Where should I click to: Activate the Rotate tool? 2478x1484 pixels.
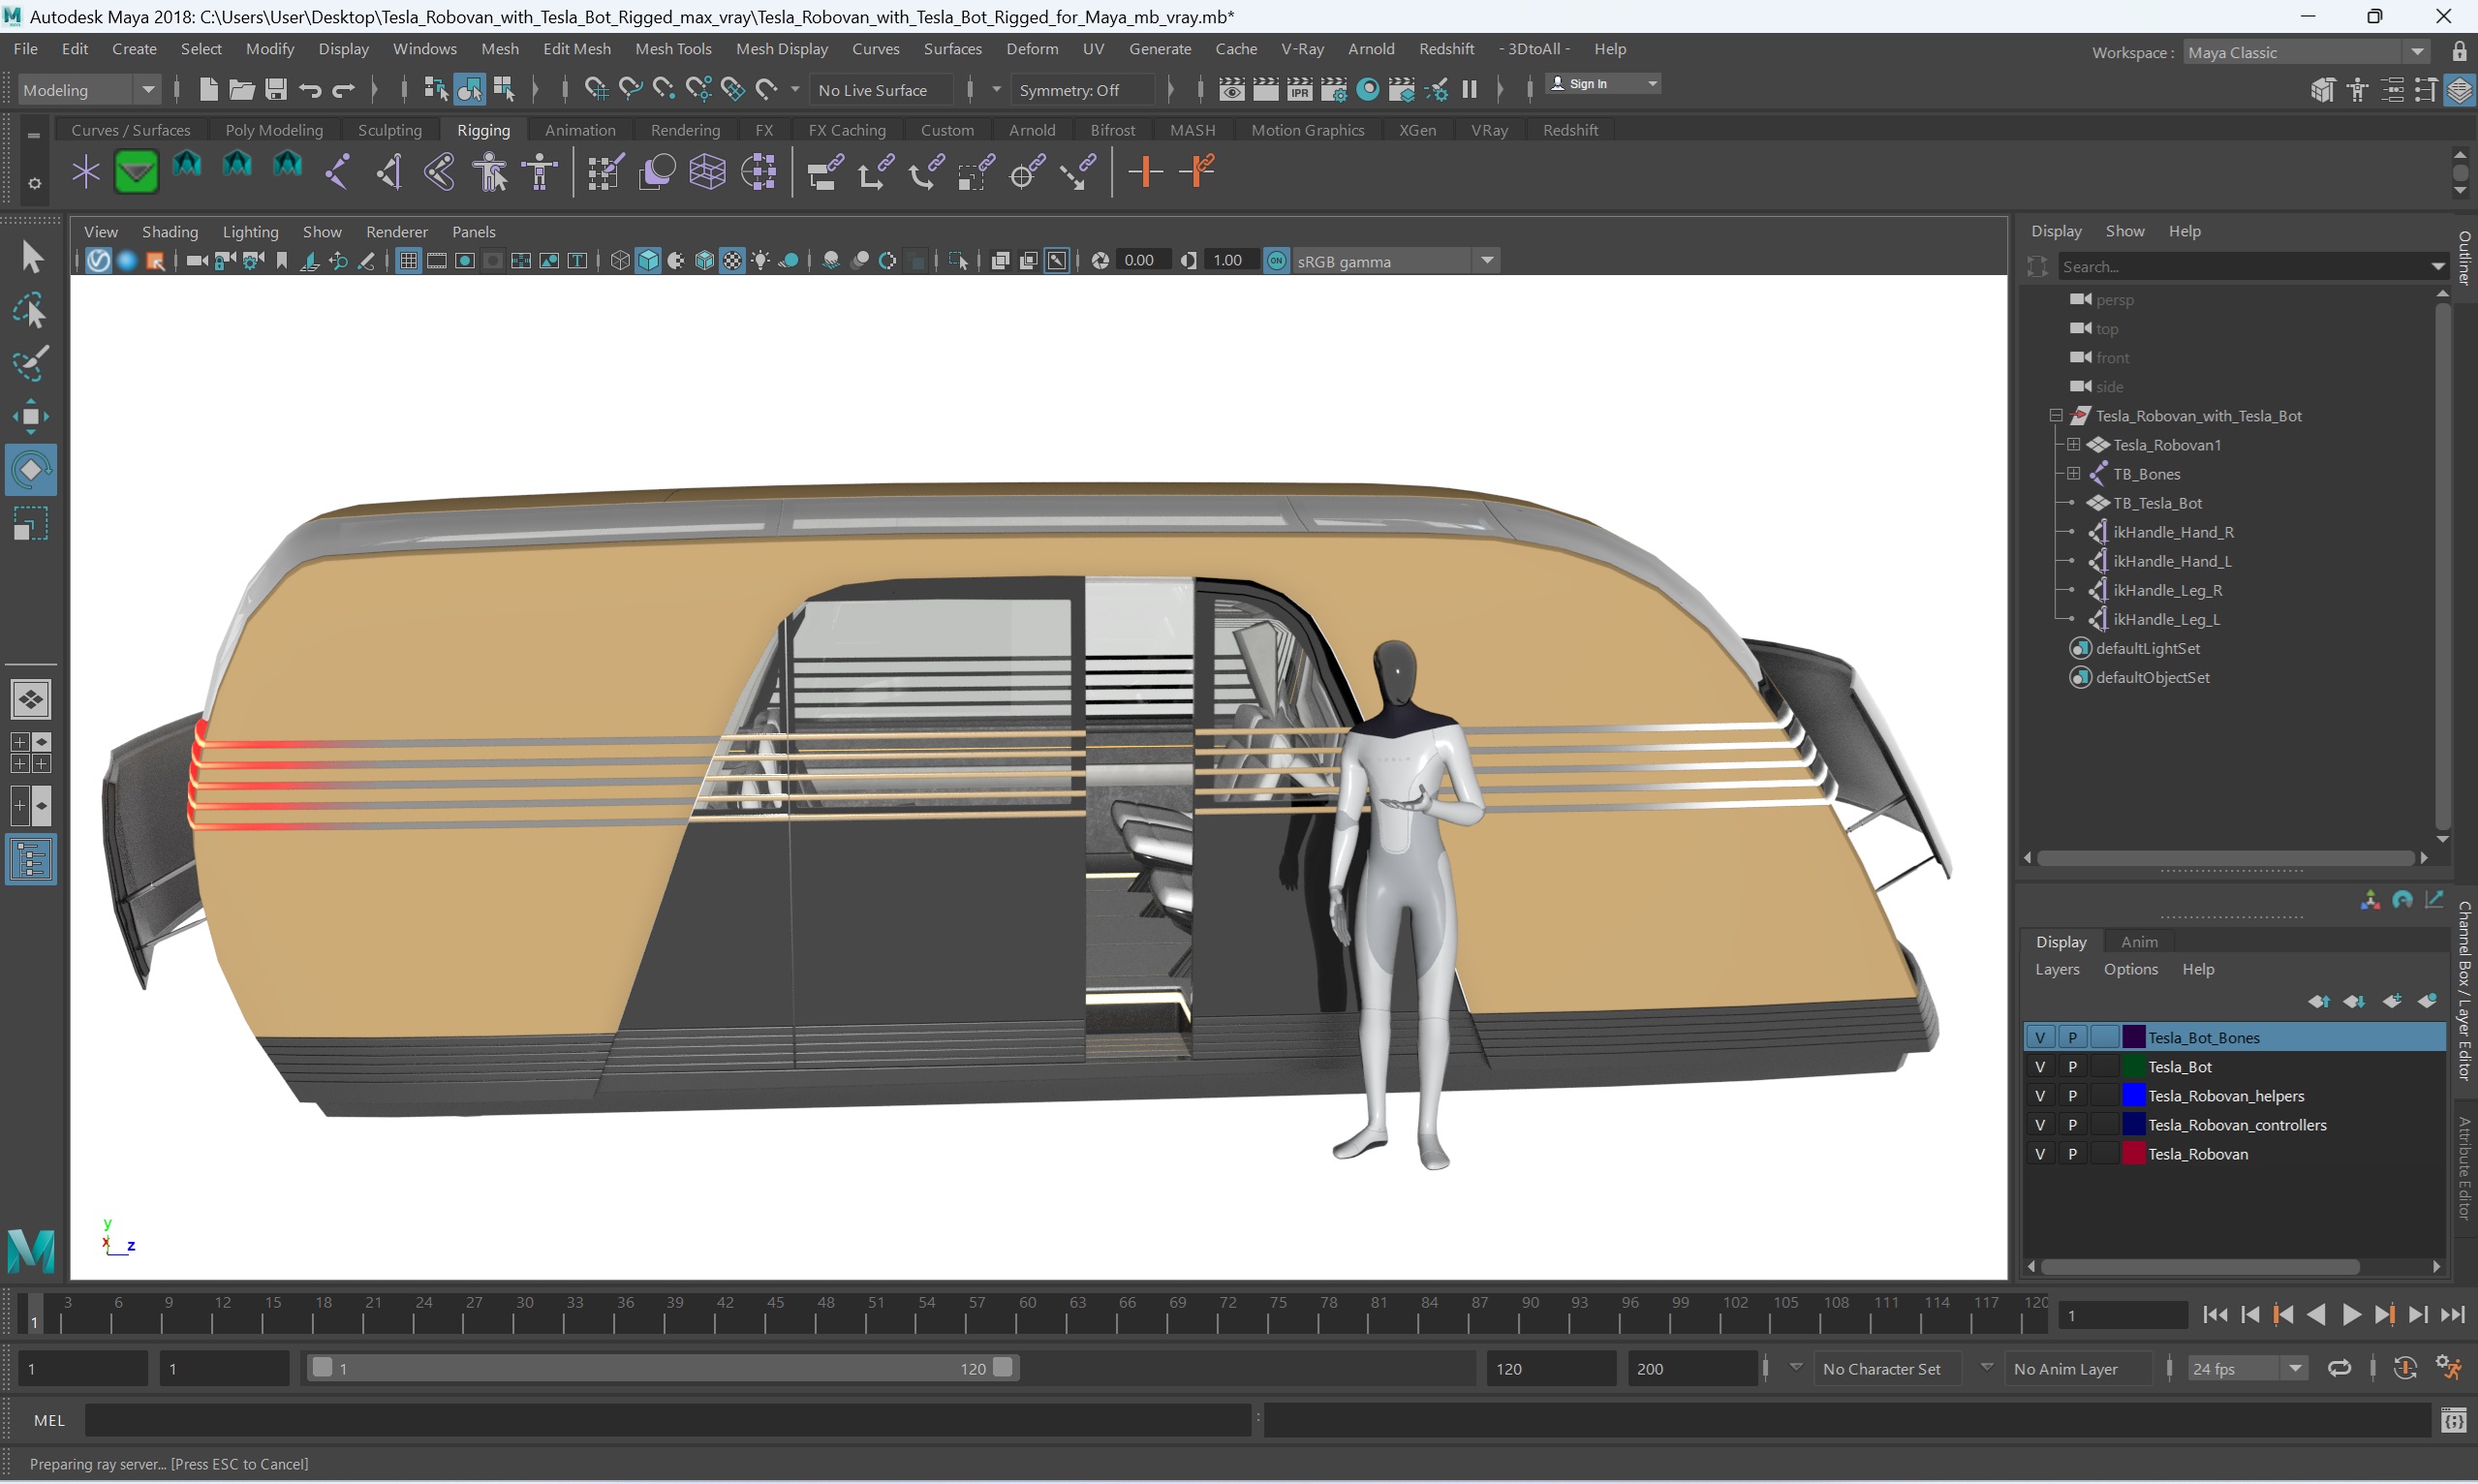point(31,469)
